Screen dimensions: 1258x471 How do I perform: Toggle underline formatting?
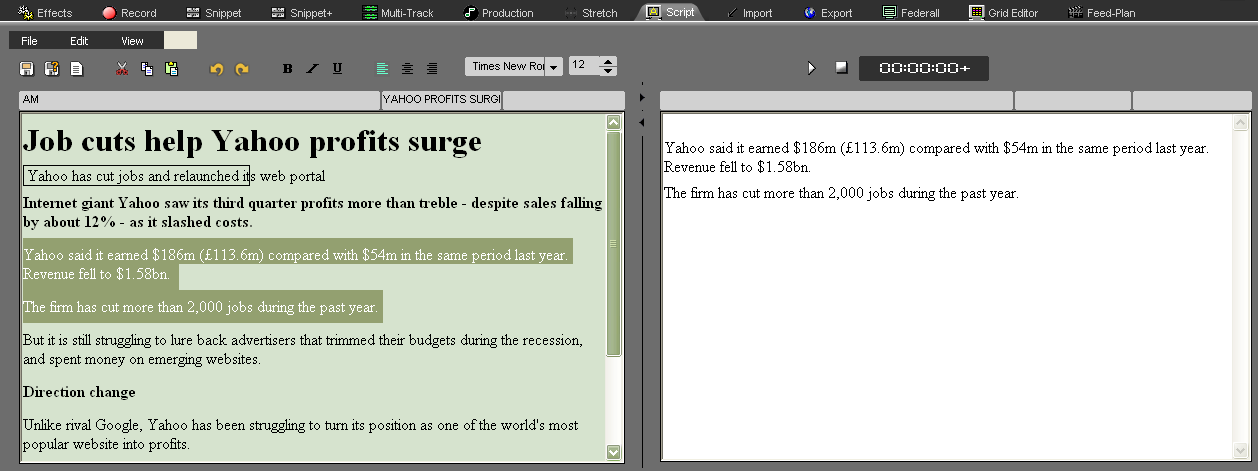pyautogui.click(x=337, y=69)
